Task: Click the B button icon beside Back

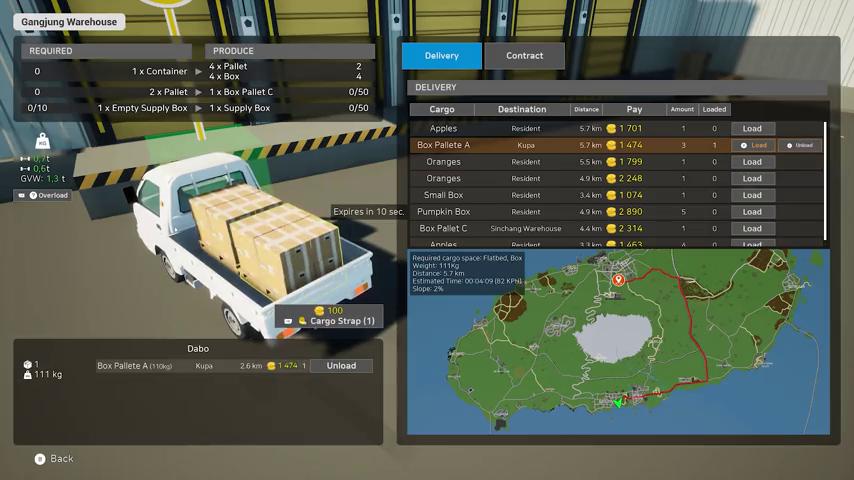Action: [40, 459]
